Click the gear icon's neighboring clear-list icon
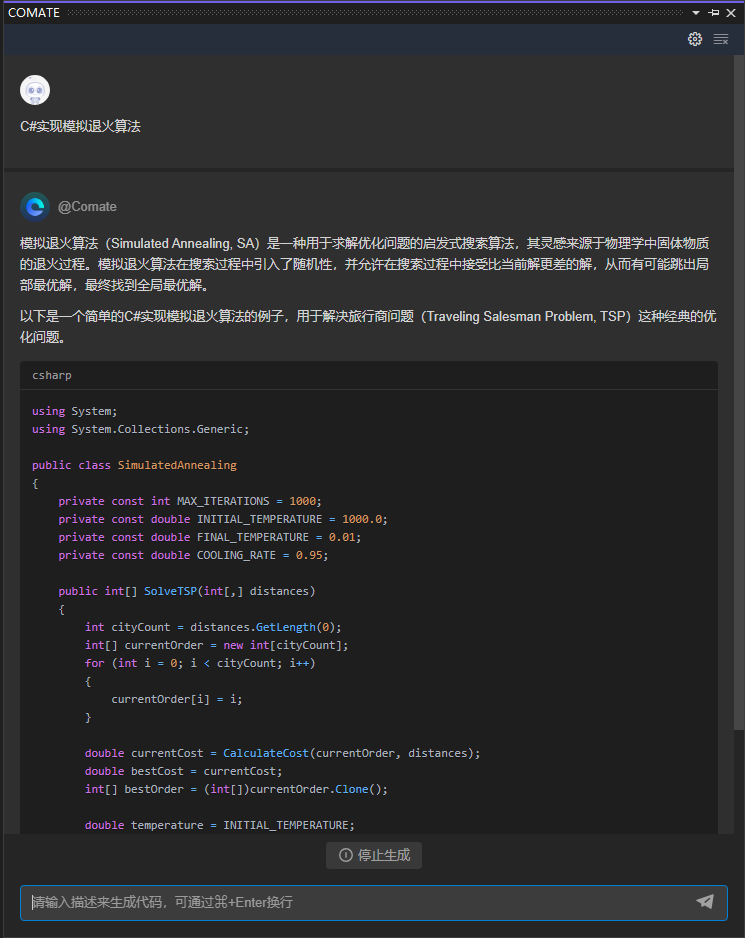This screenshot has width=745, height=938. click(x=721, y=39)
